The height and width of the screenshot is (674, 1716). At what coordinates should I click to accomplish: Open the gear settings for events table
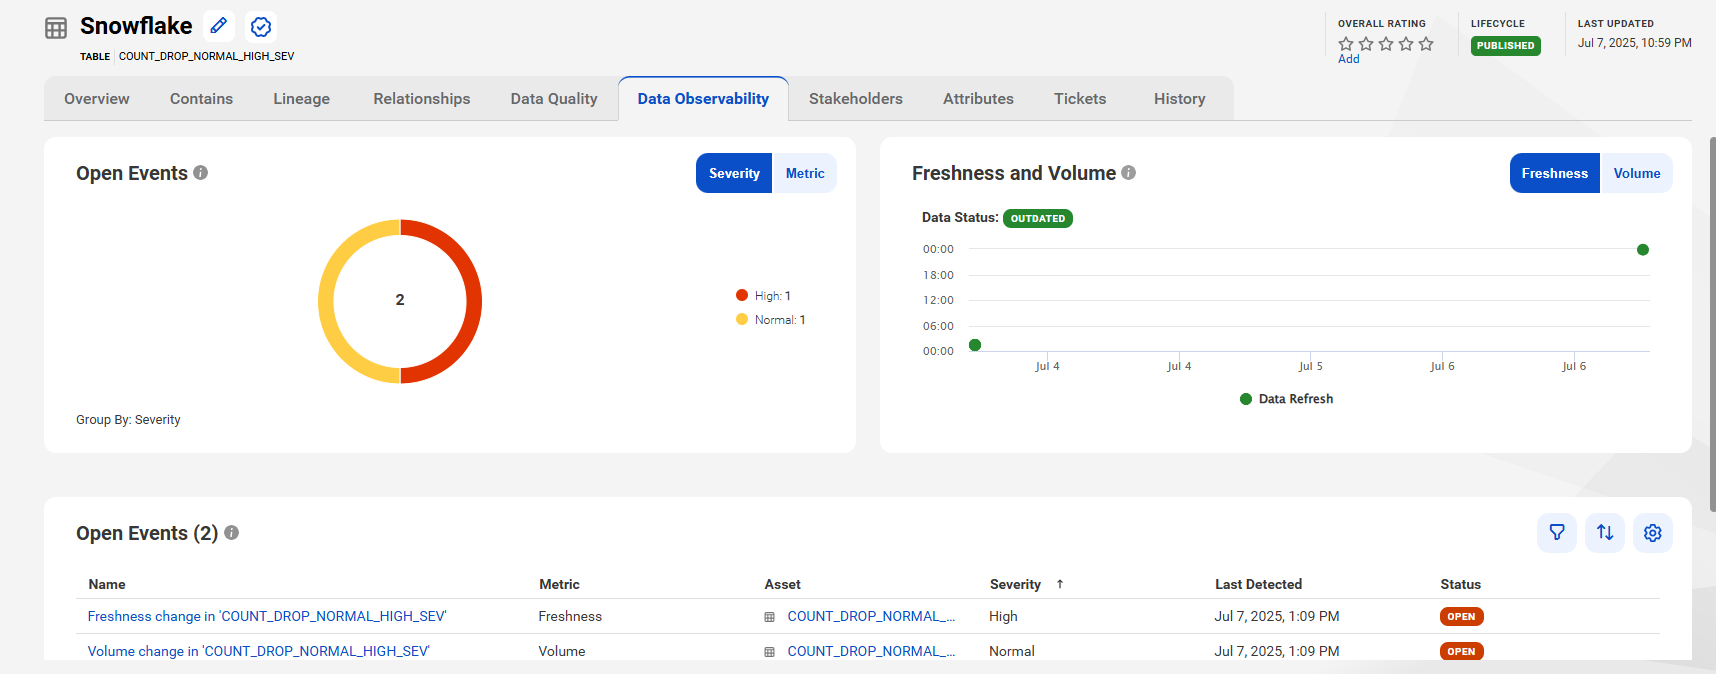[x=1653, y=533]
